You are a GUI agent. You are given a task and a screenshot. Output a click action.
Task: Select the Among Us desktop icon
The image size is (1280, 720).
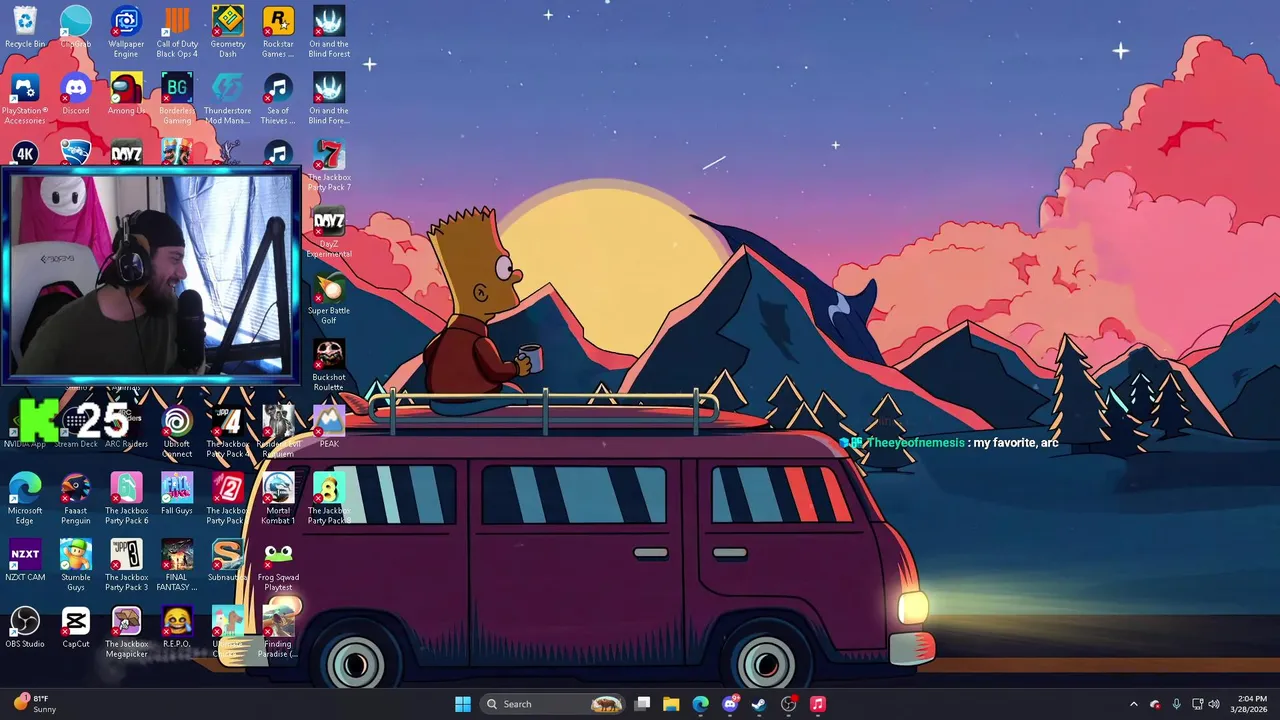coord(126,94)
